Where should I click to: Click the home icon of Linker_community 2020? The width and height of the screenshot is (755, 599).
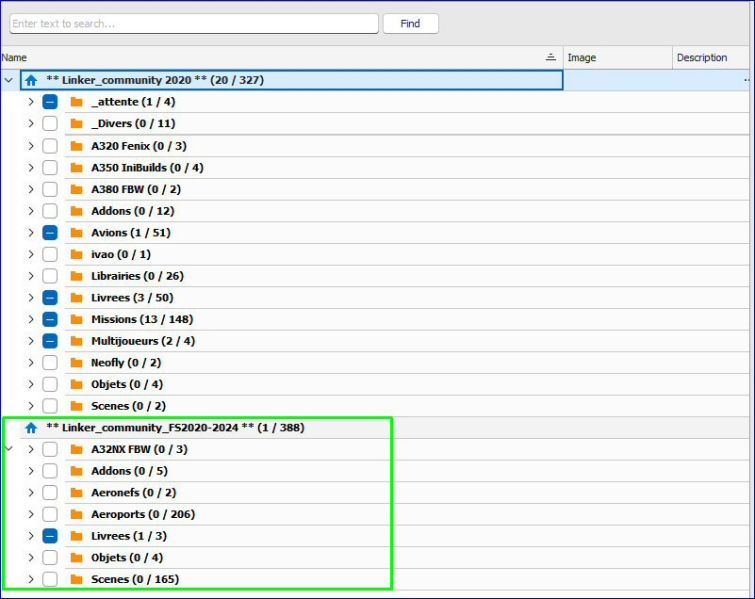[31, 80]
